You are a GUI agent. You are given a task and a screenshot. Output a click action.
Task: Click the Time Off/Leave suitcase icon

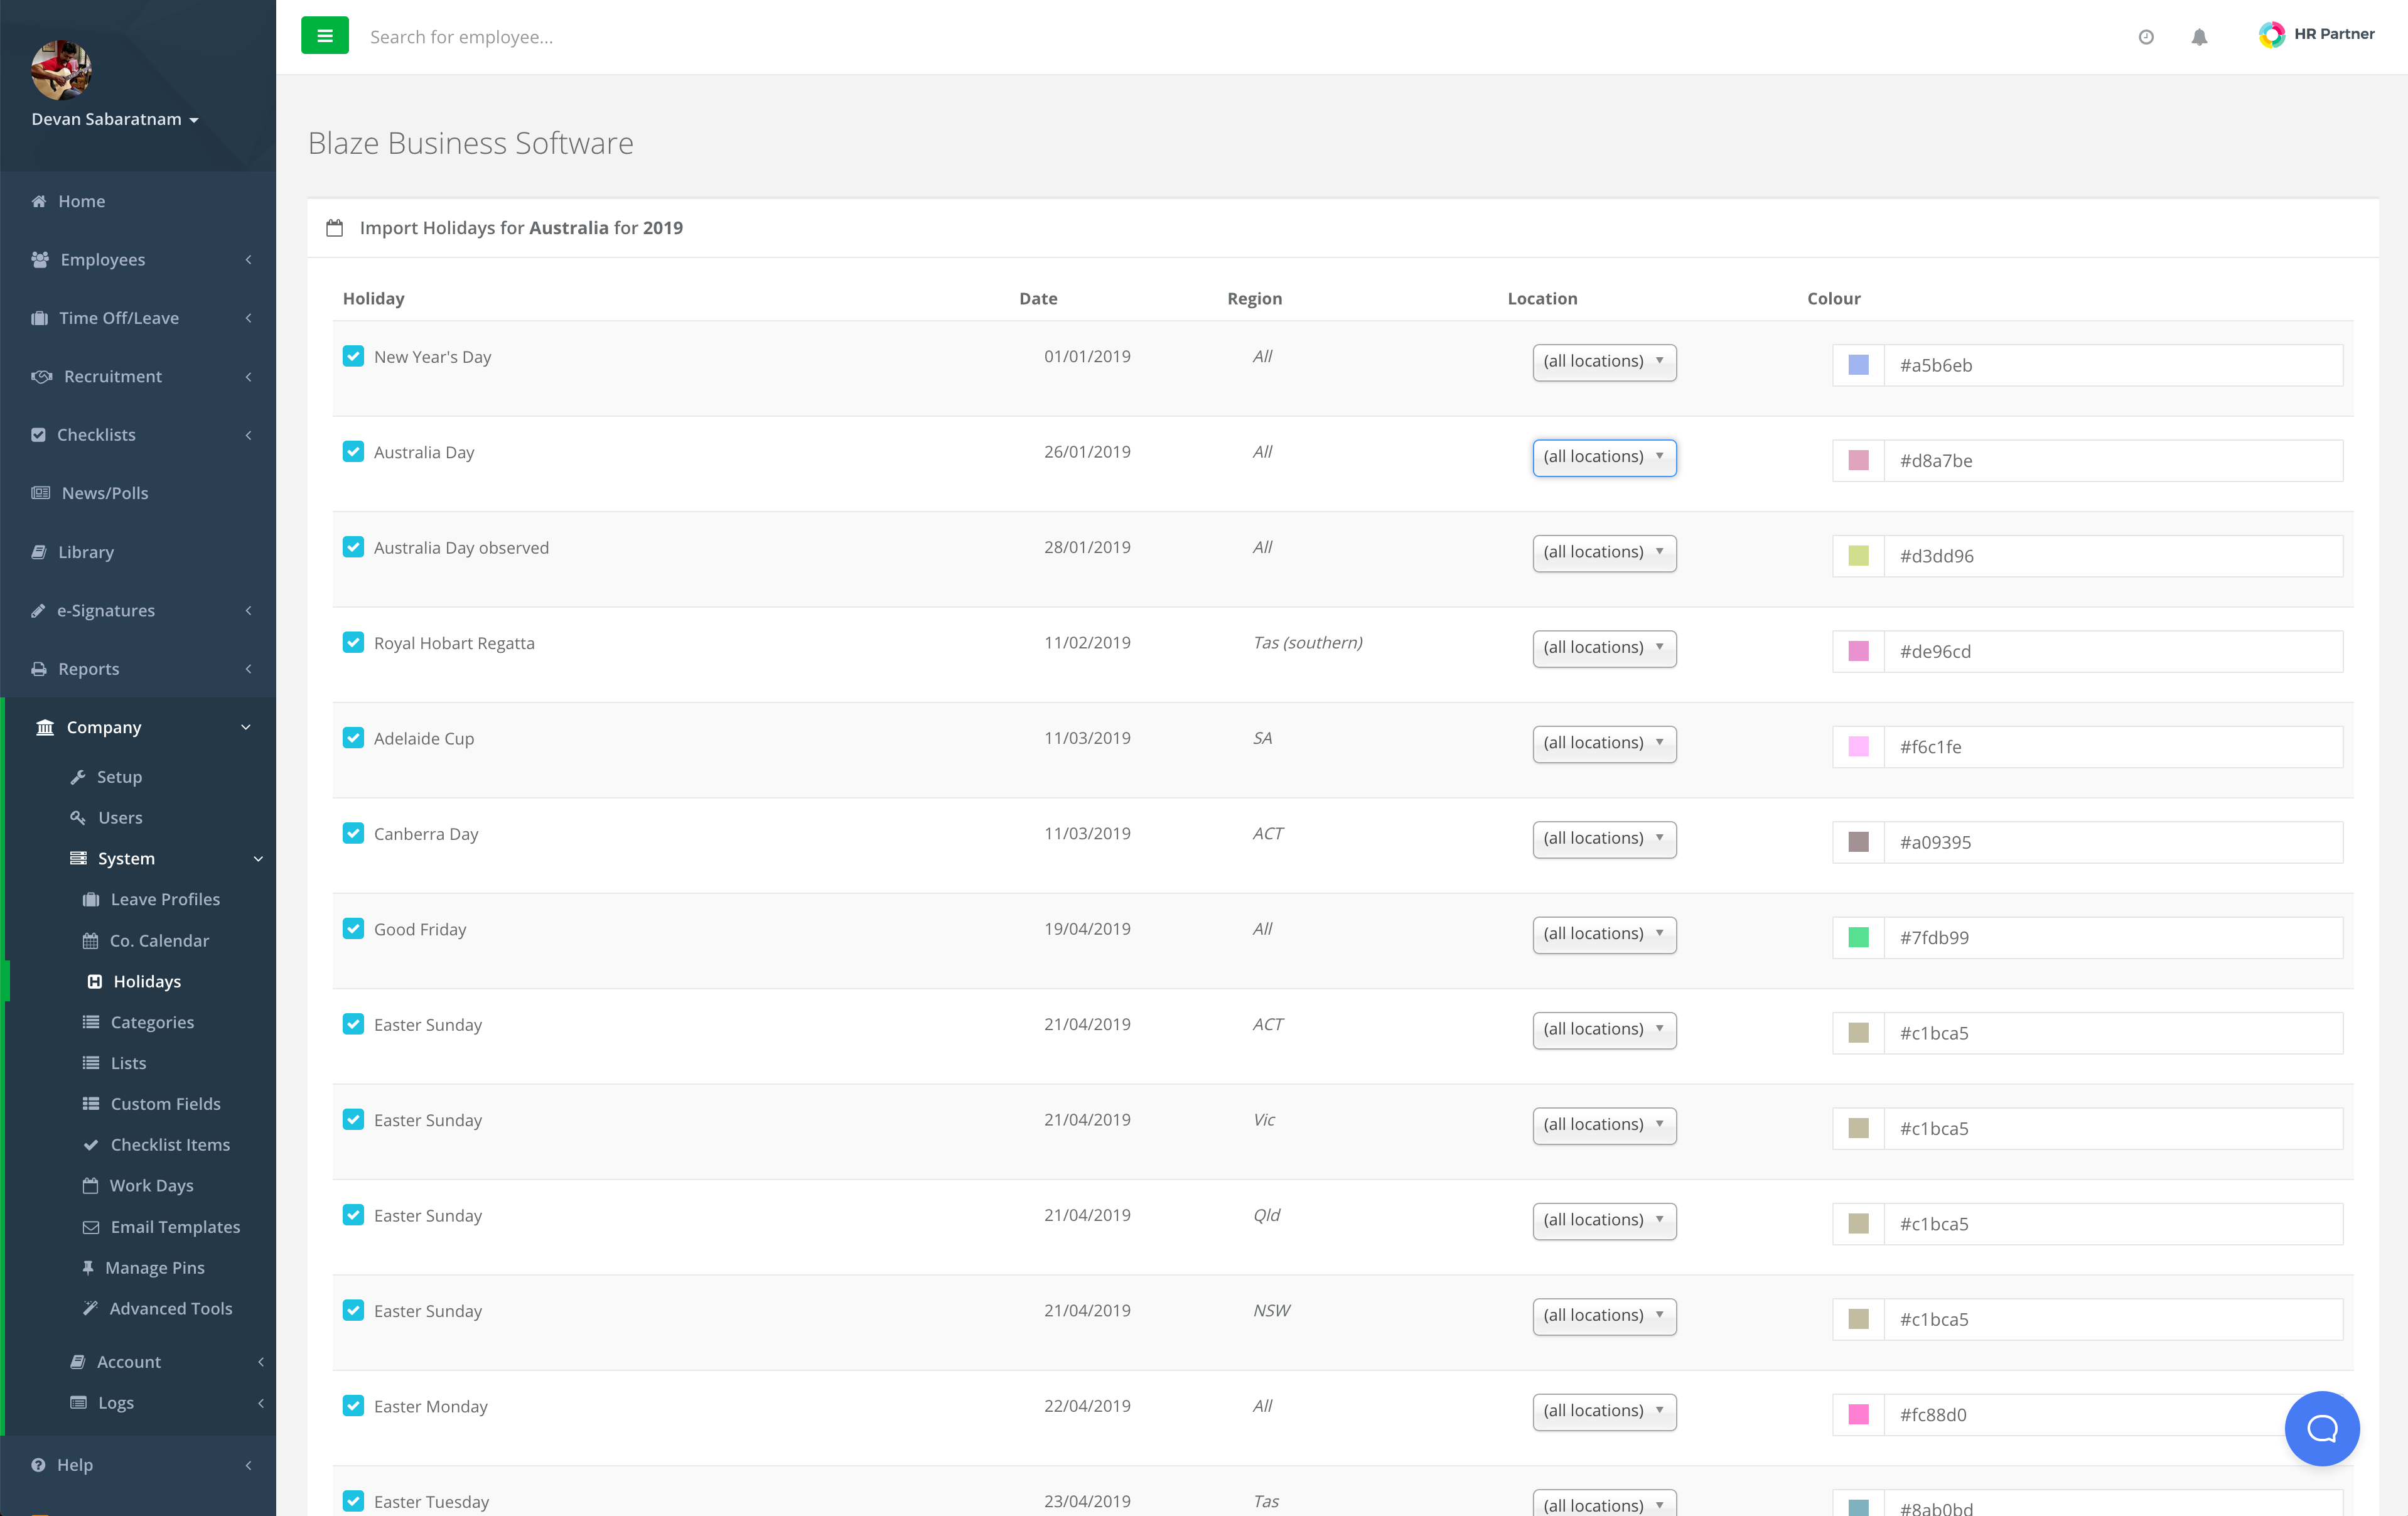[x=40, y=318]
